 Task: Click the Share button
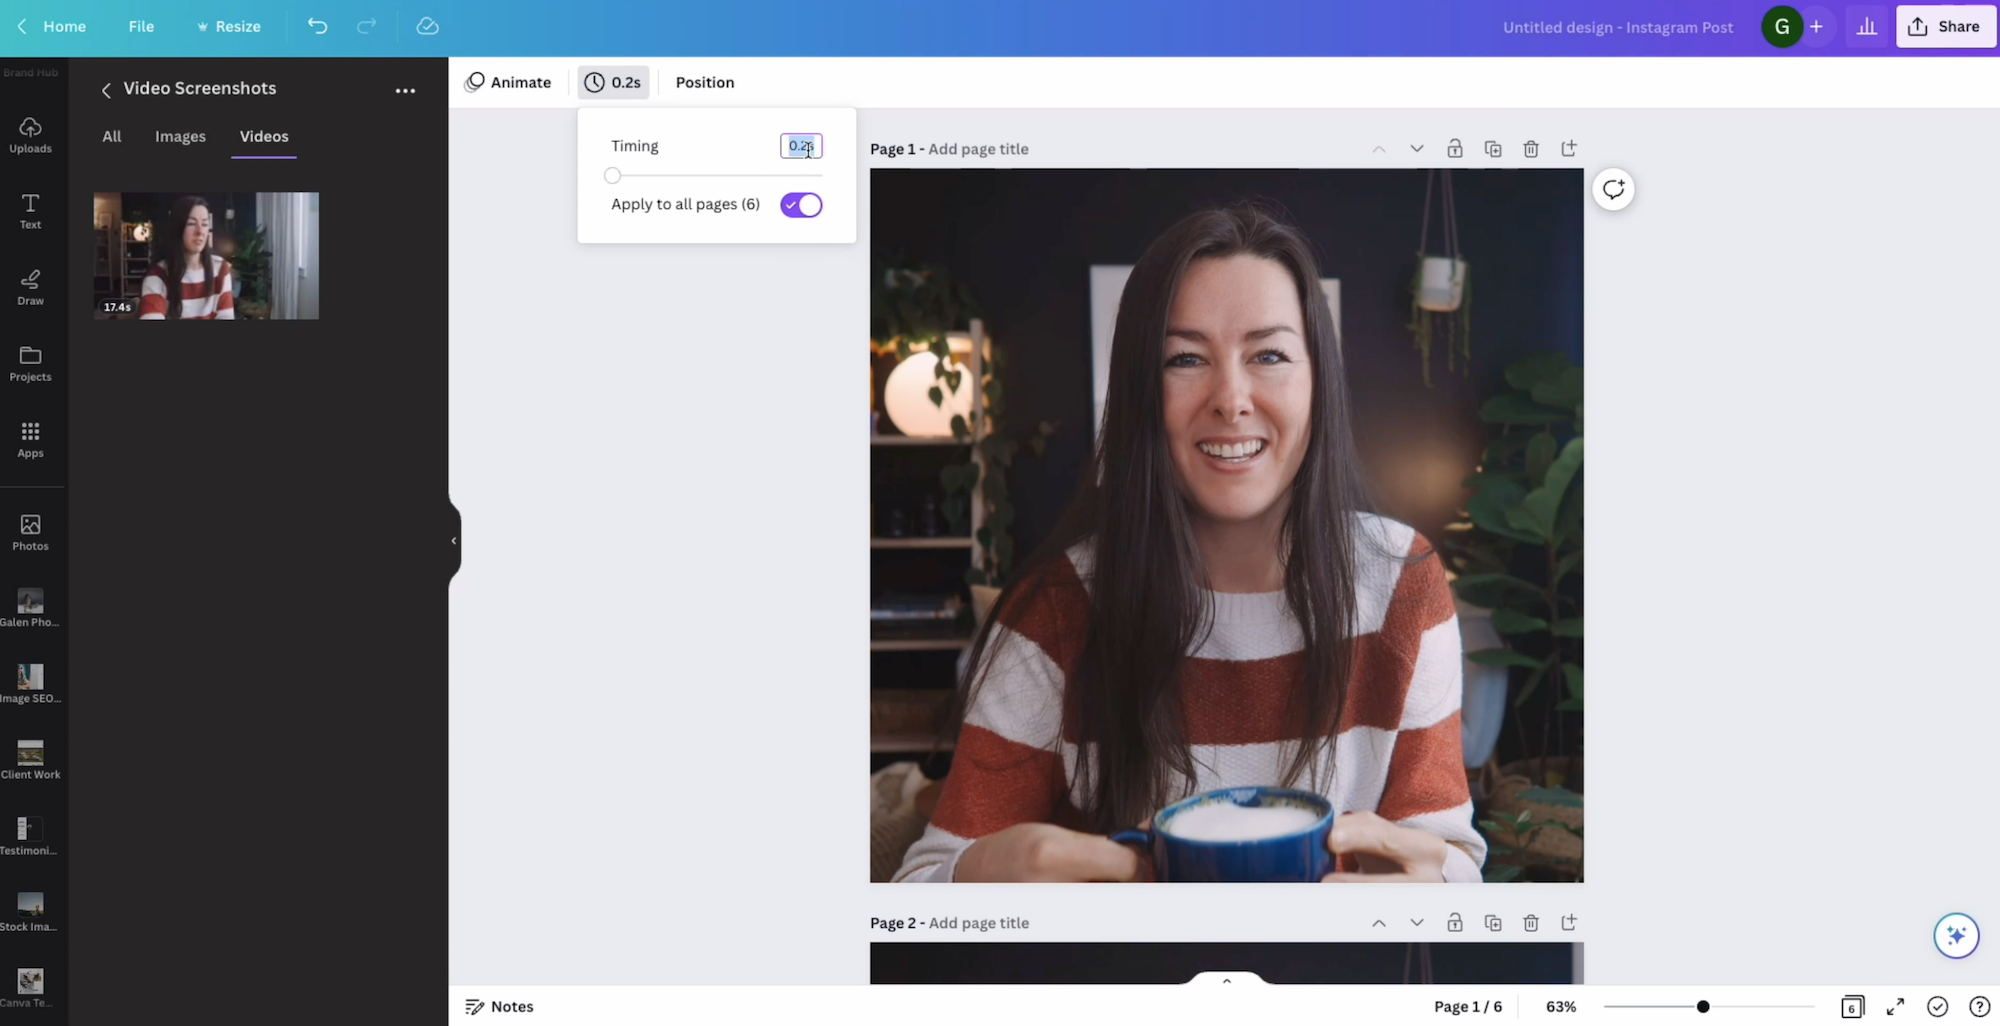point(1944,26)
